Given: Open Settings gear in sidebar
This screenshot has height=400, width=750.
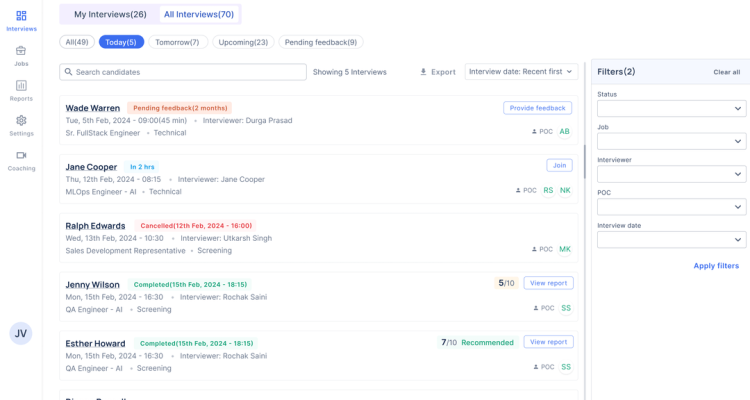Looking at the screenshot, I should tap(21, 121).
